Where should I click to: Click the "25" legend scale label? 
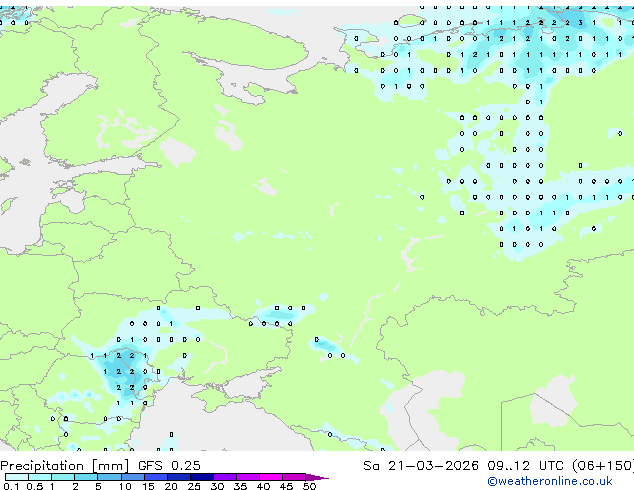click(194, 486)
